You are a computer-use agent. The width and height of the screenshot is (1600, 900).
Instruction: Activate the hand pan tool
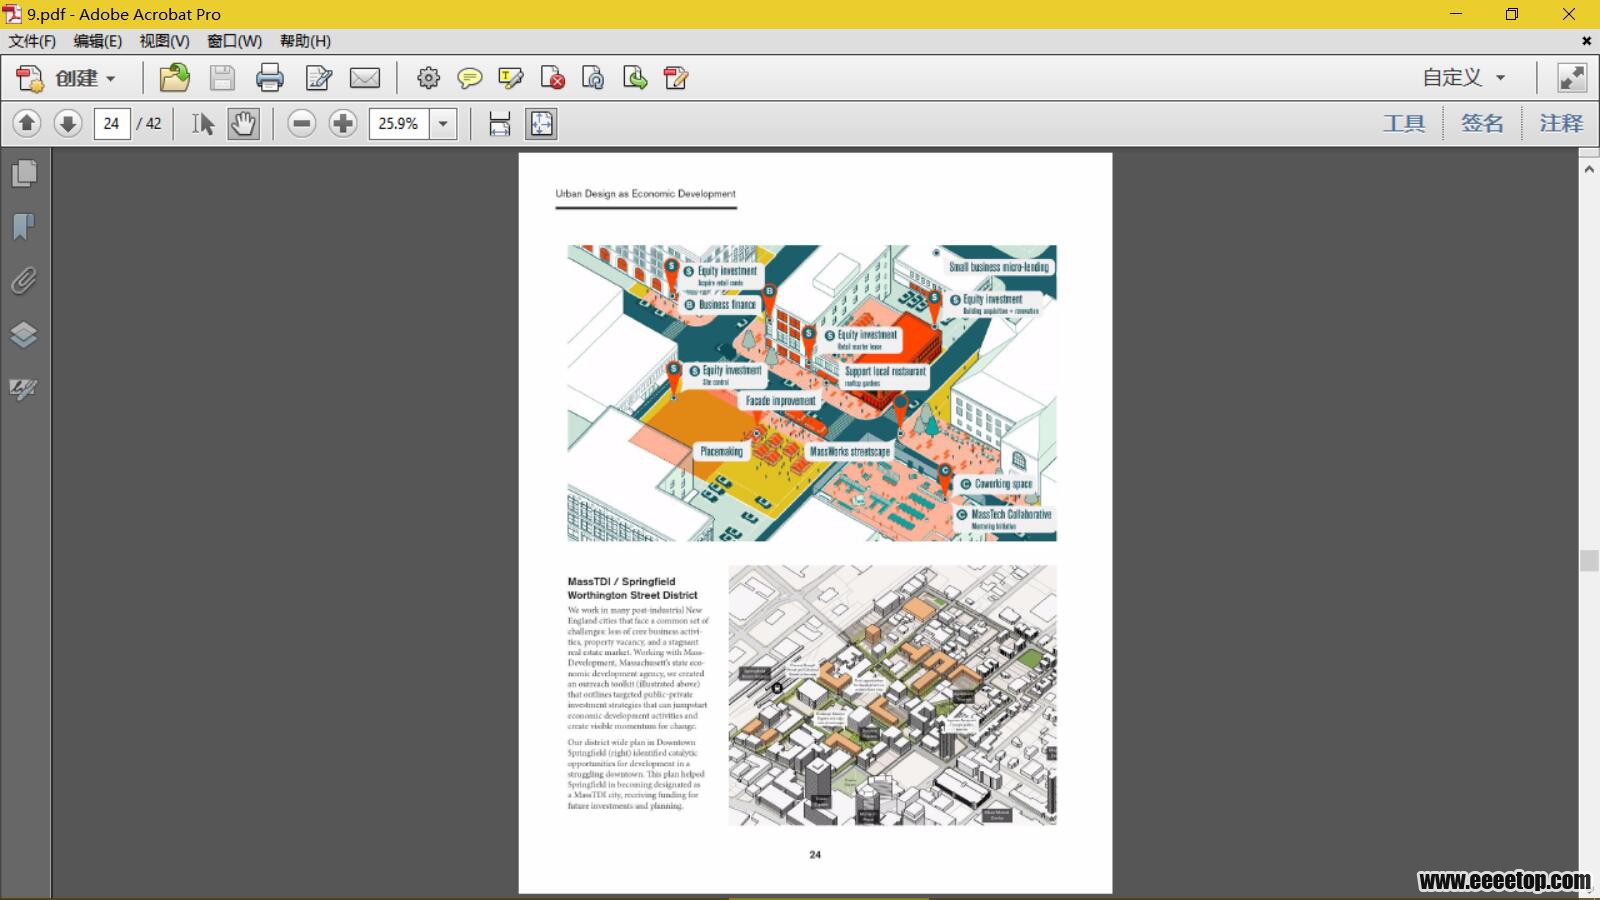243,124
